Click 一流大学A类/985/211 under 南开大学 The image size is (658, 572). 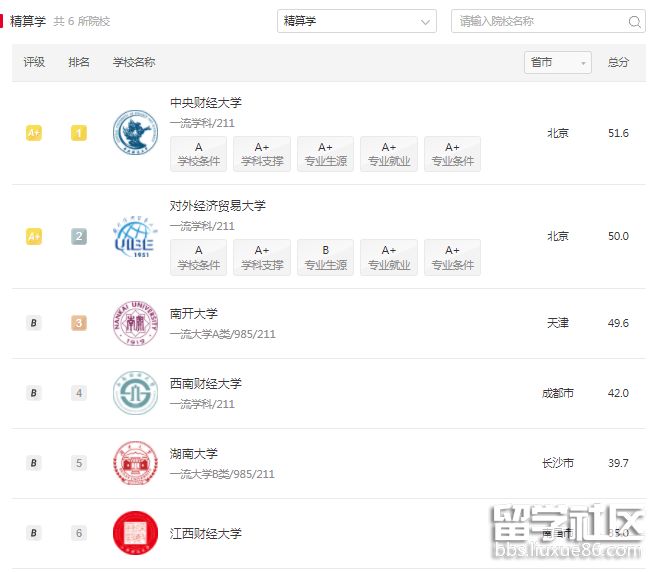[223, 334]
